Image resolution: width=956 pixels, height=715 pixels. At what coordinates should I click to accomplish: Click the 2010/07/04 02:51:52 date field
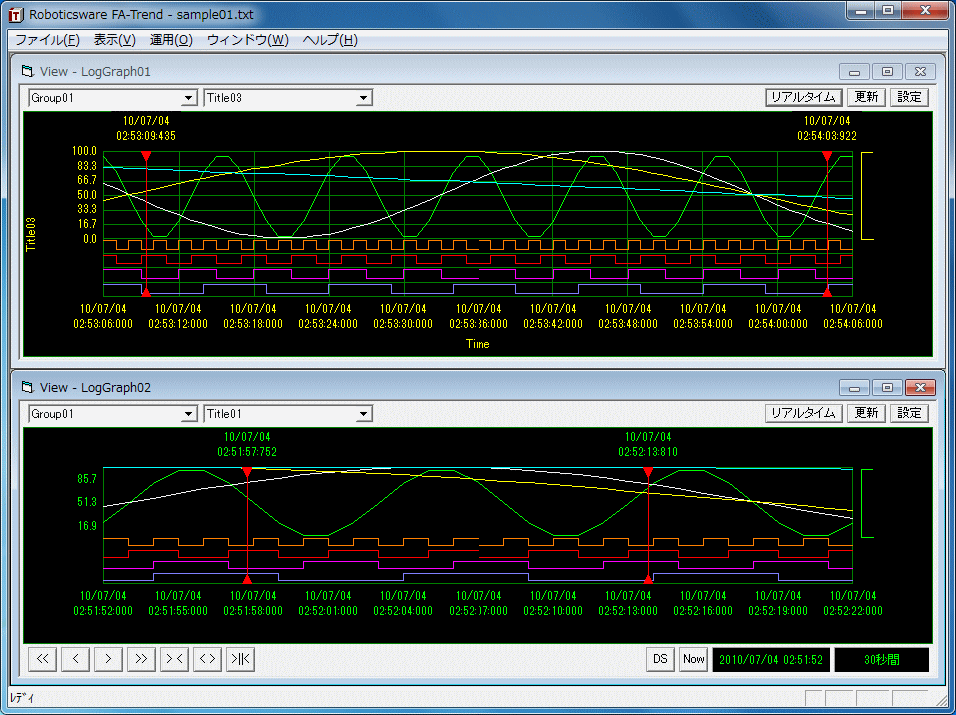click(x=771, y=660)
